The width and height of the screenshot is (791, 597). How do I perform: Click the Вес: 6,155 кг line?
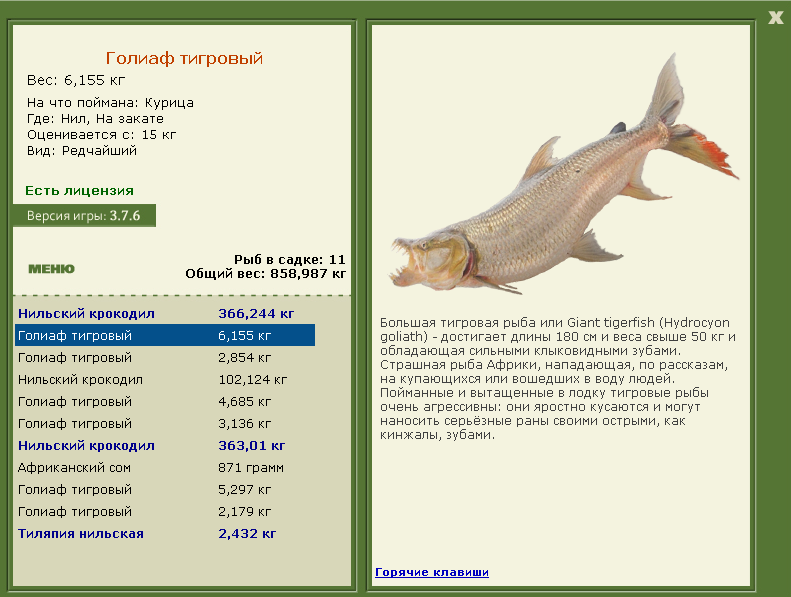tap(76, 81)
